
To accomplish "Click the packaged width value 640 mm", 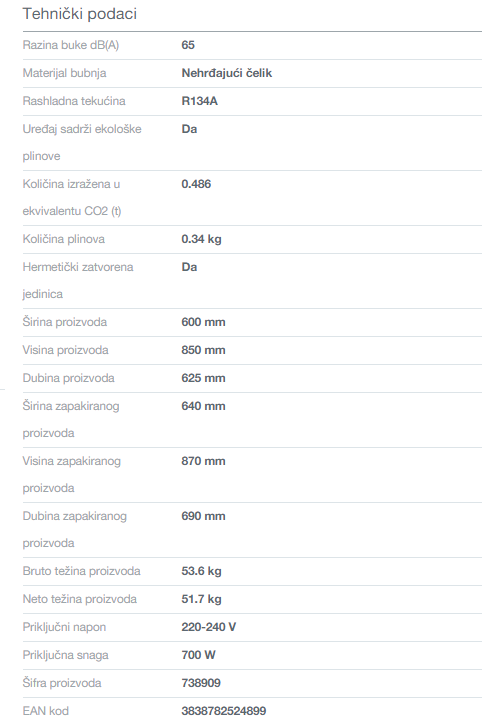I will [203, 406].
